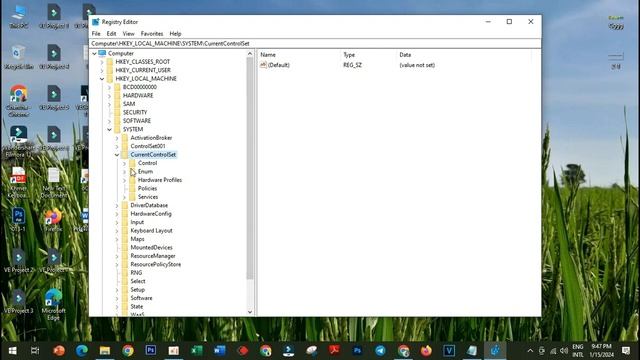Collapse the Computer root node
640x360 pixels.
coord(95,53)
